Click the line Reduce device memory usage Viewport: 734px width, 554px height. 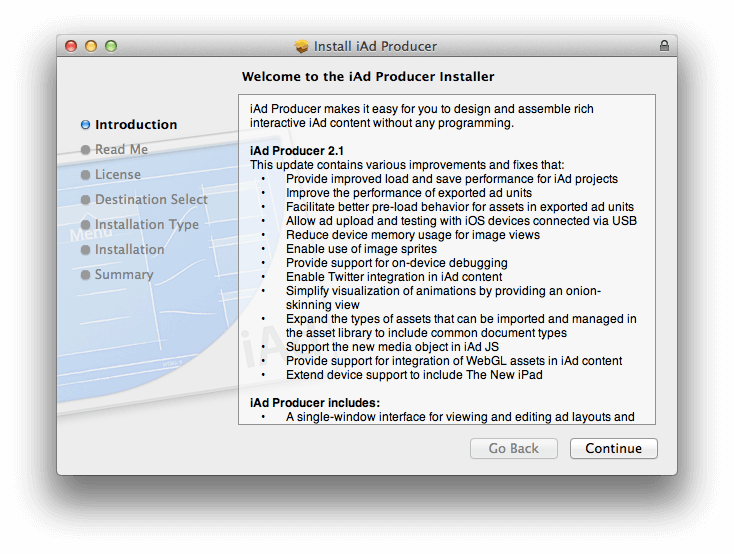coord(413,235)
